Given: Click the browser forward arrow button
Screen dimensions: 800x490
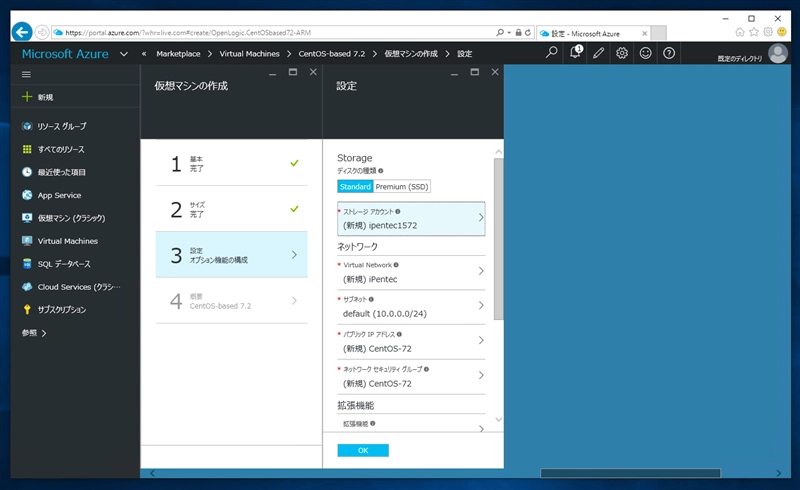Looking at the screenshot, I should click(x=42, y=33).
